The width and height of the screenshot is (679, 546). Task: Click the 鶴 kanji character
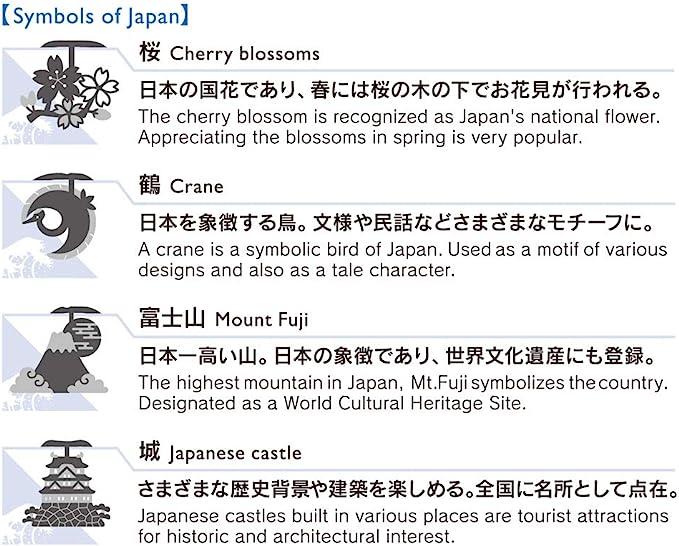[x=150, y=186]
